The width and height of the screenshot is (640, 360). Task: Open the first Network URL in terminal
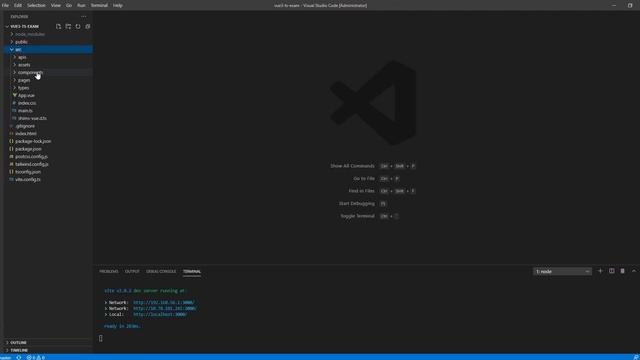pyautogui.click(x=164, y=302)
